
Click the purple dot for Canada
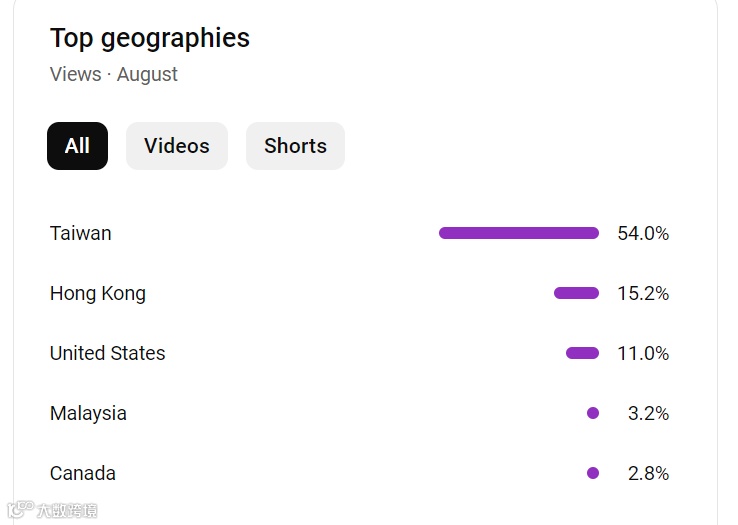click(x=593, y=473)
